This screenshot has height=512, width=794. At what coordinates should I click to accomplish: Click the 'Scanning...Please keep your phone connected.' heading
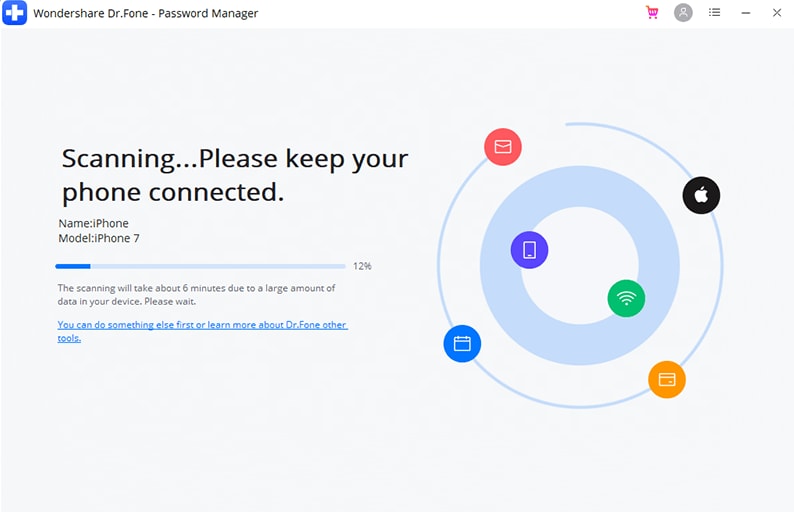235,175
